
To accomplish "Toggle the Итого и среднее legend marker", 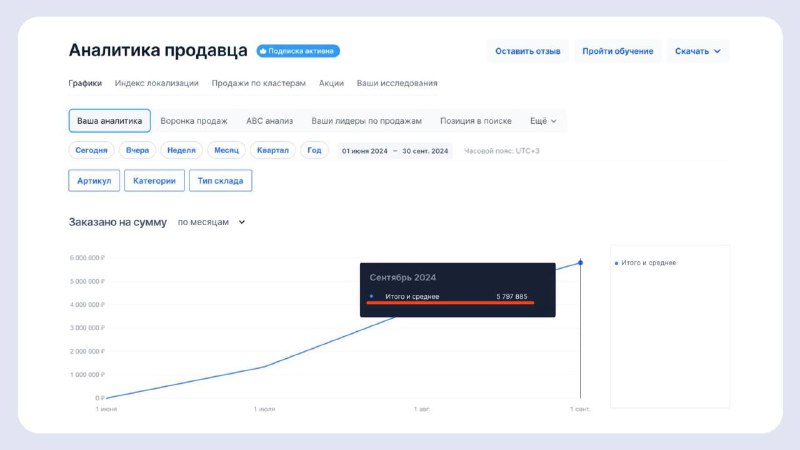I will (x=616, y=263).
